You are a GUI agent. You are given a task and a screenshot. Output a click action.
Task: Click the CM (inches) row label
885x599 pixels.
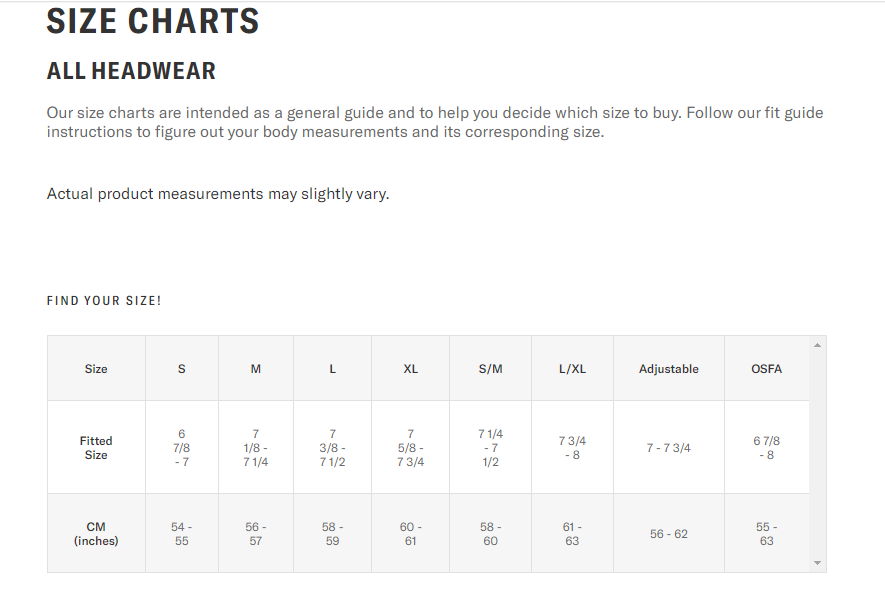click(x=96, y=534)
